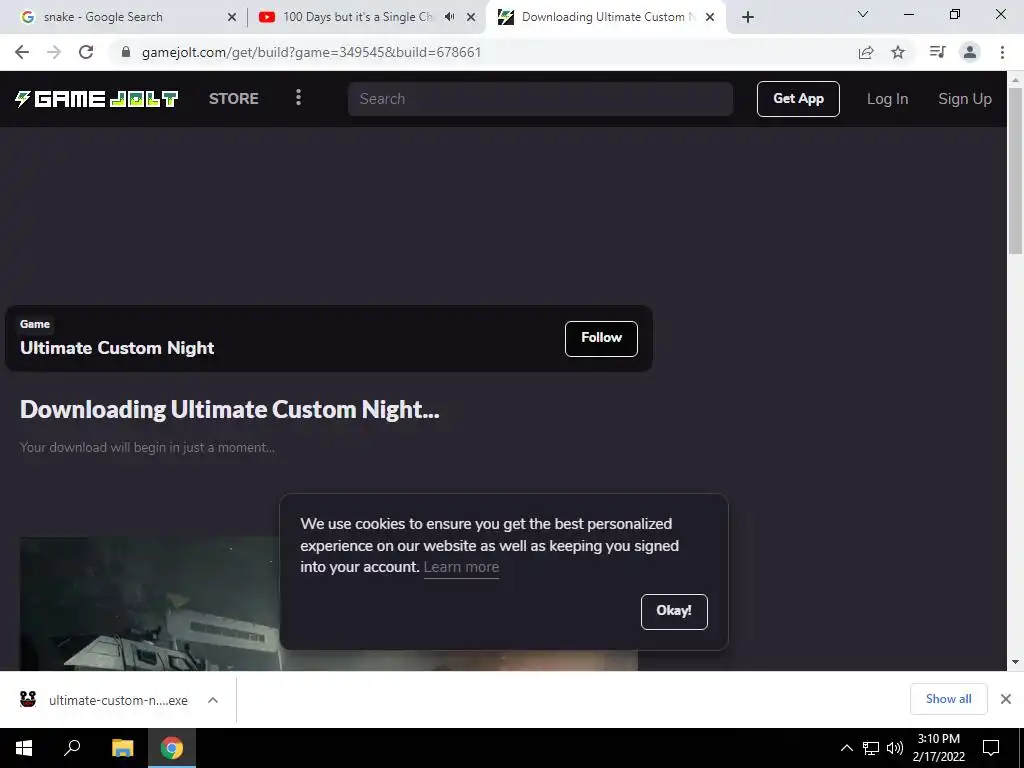Mute the YouTube tab audio icon

[x=449, y=17]
